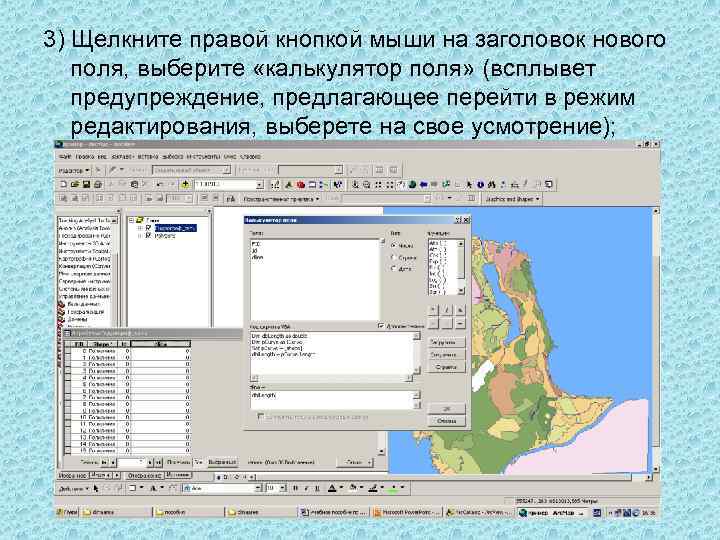Viewport: 720px width, 540px height.
Task: Click the Bold B icon in draw toolbar
Action: tap(295, 488)
